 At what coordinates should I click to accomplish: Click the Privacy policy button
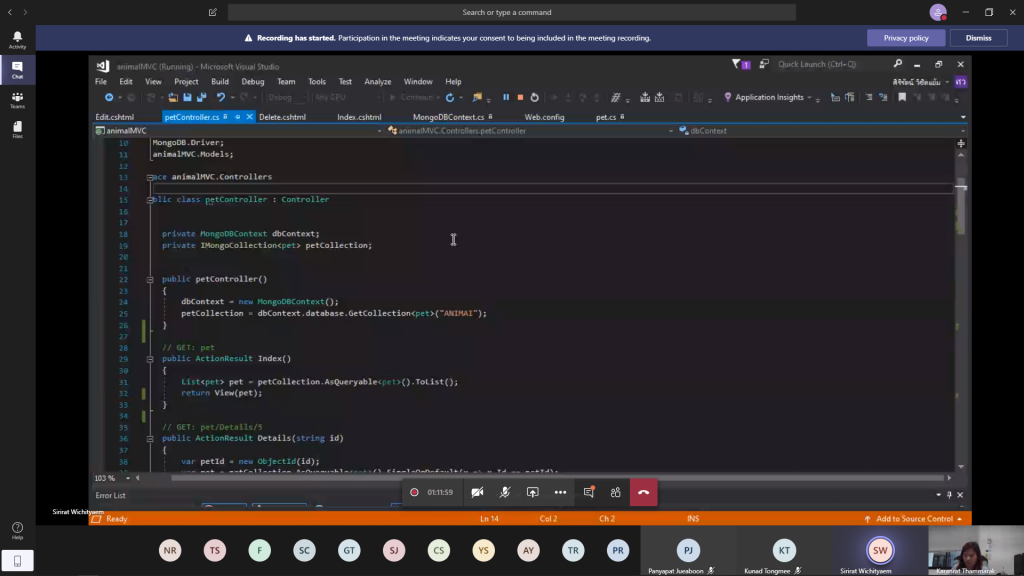pos(905,38)
